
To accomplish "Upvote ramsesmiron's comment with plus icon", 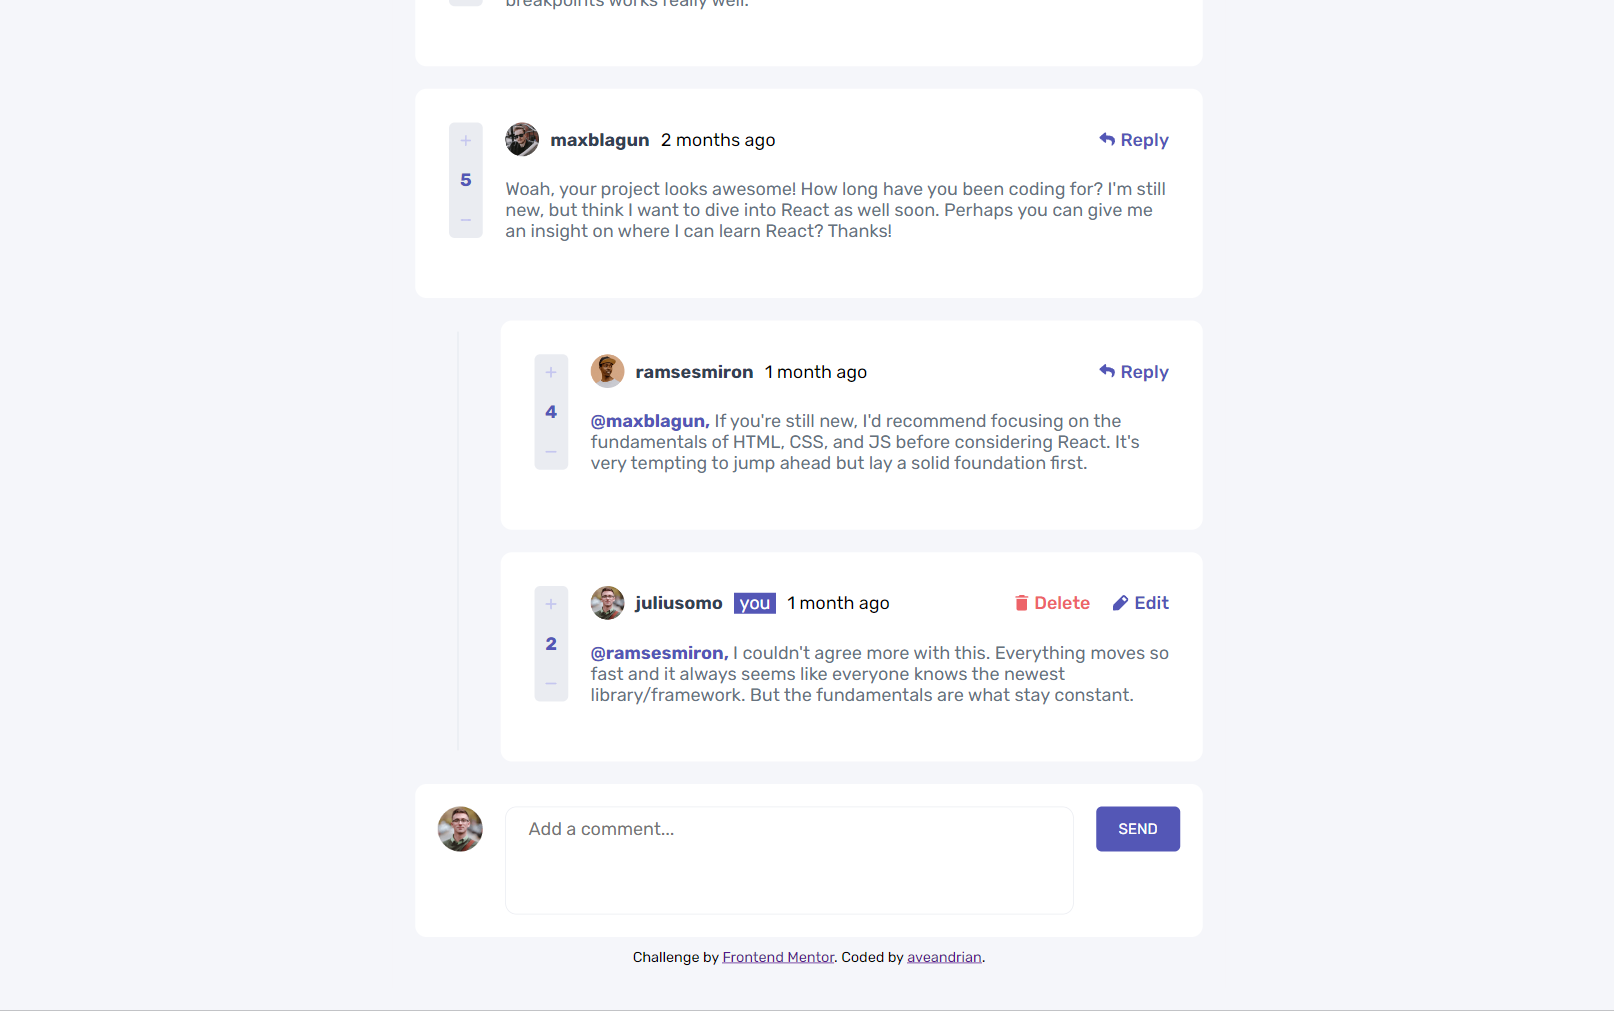I will (x=551, y=373).
